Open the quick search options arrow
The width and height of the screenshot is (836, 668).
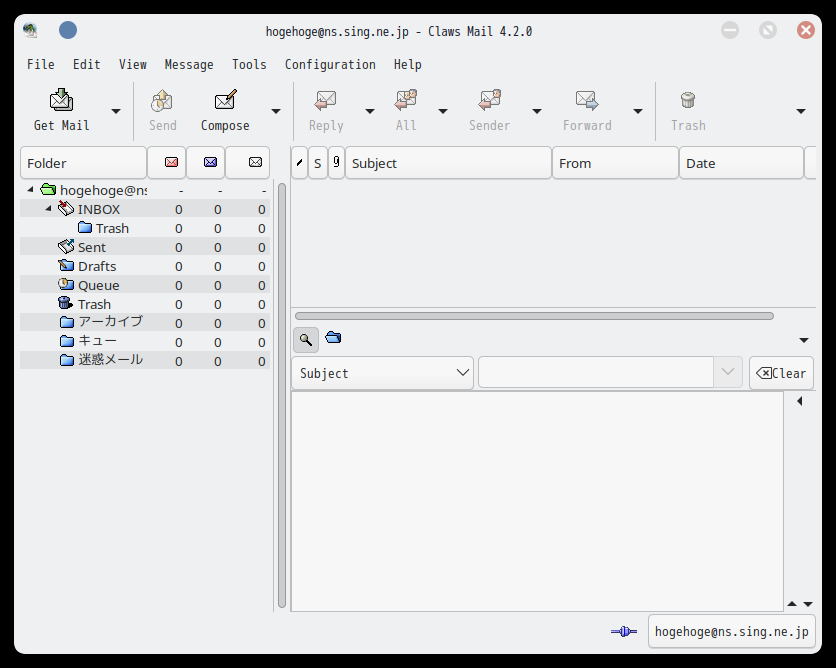tap(804, 340)
